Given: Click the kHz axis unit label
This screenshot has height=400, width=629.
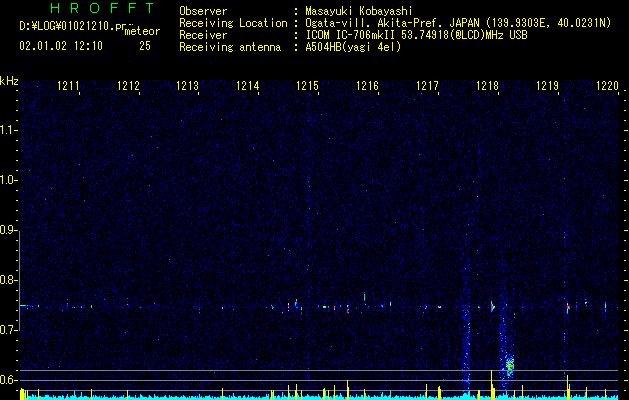Looking at the screenshot, I should tap(9, 81).
